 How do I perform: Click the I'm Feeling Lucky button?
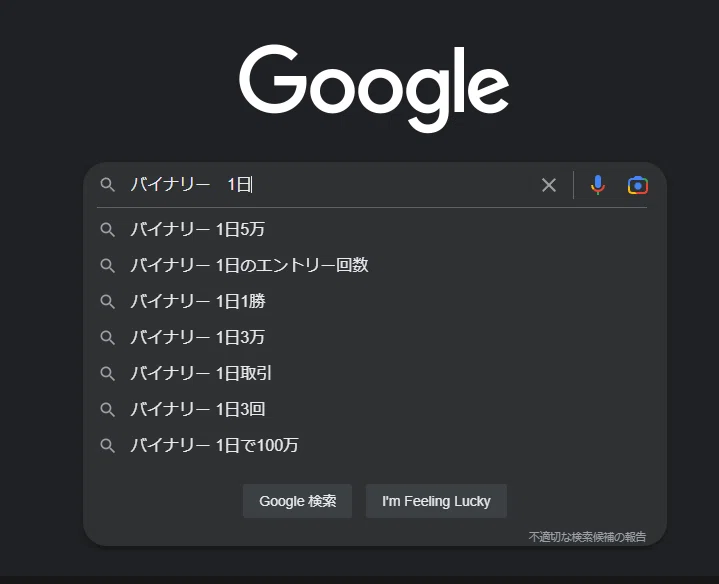click(x=436, y=501)
